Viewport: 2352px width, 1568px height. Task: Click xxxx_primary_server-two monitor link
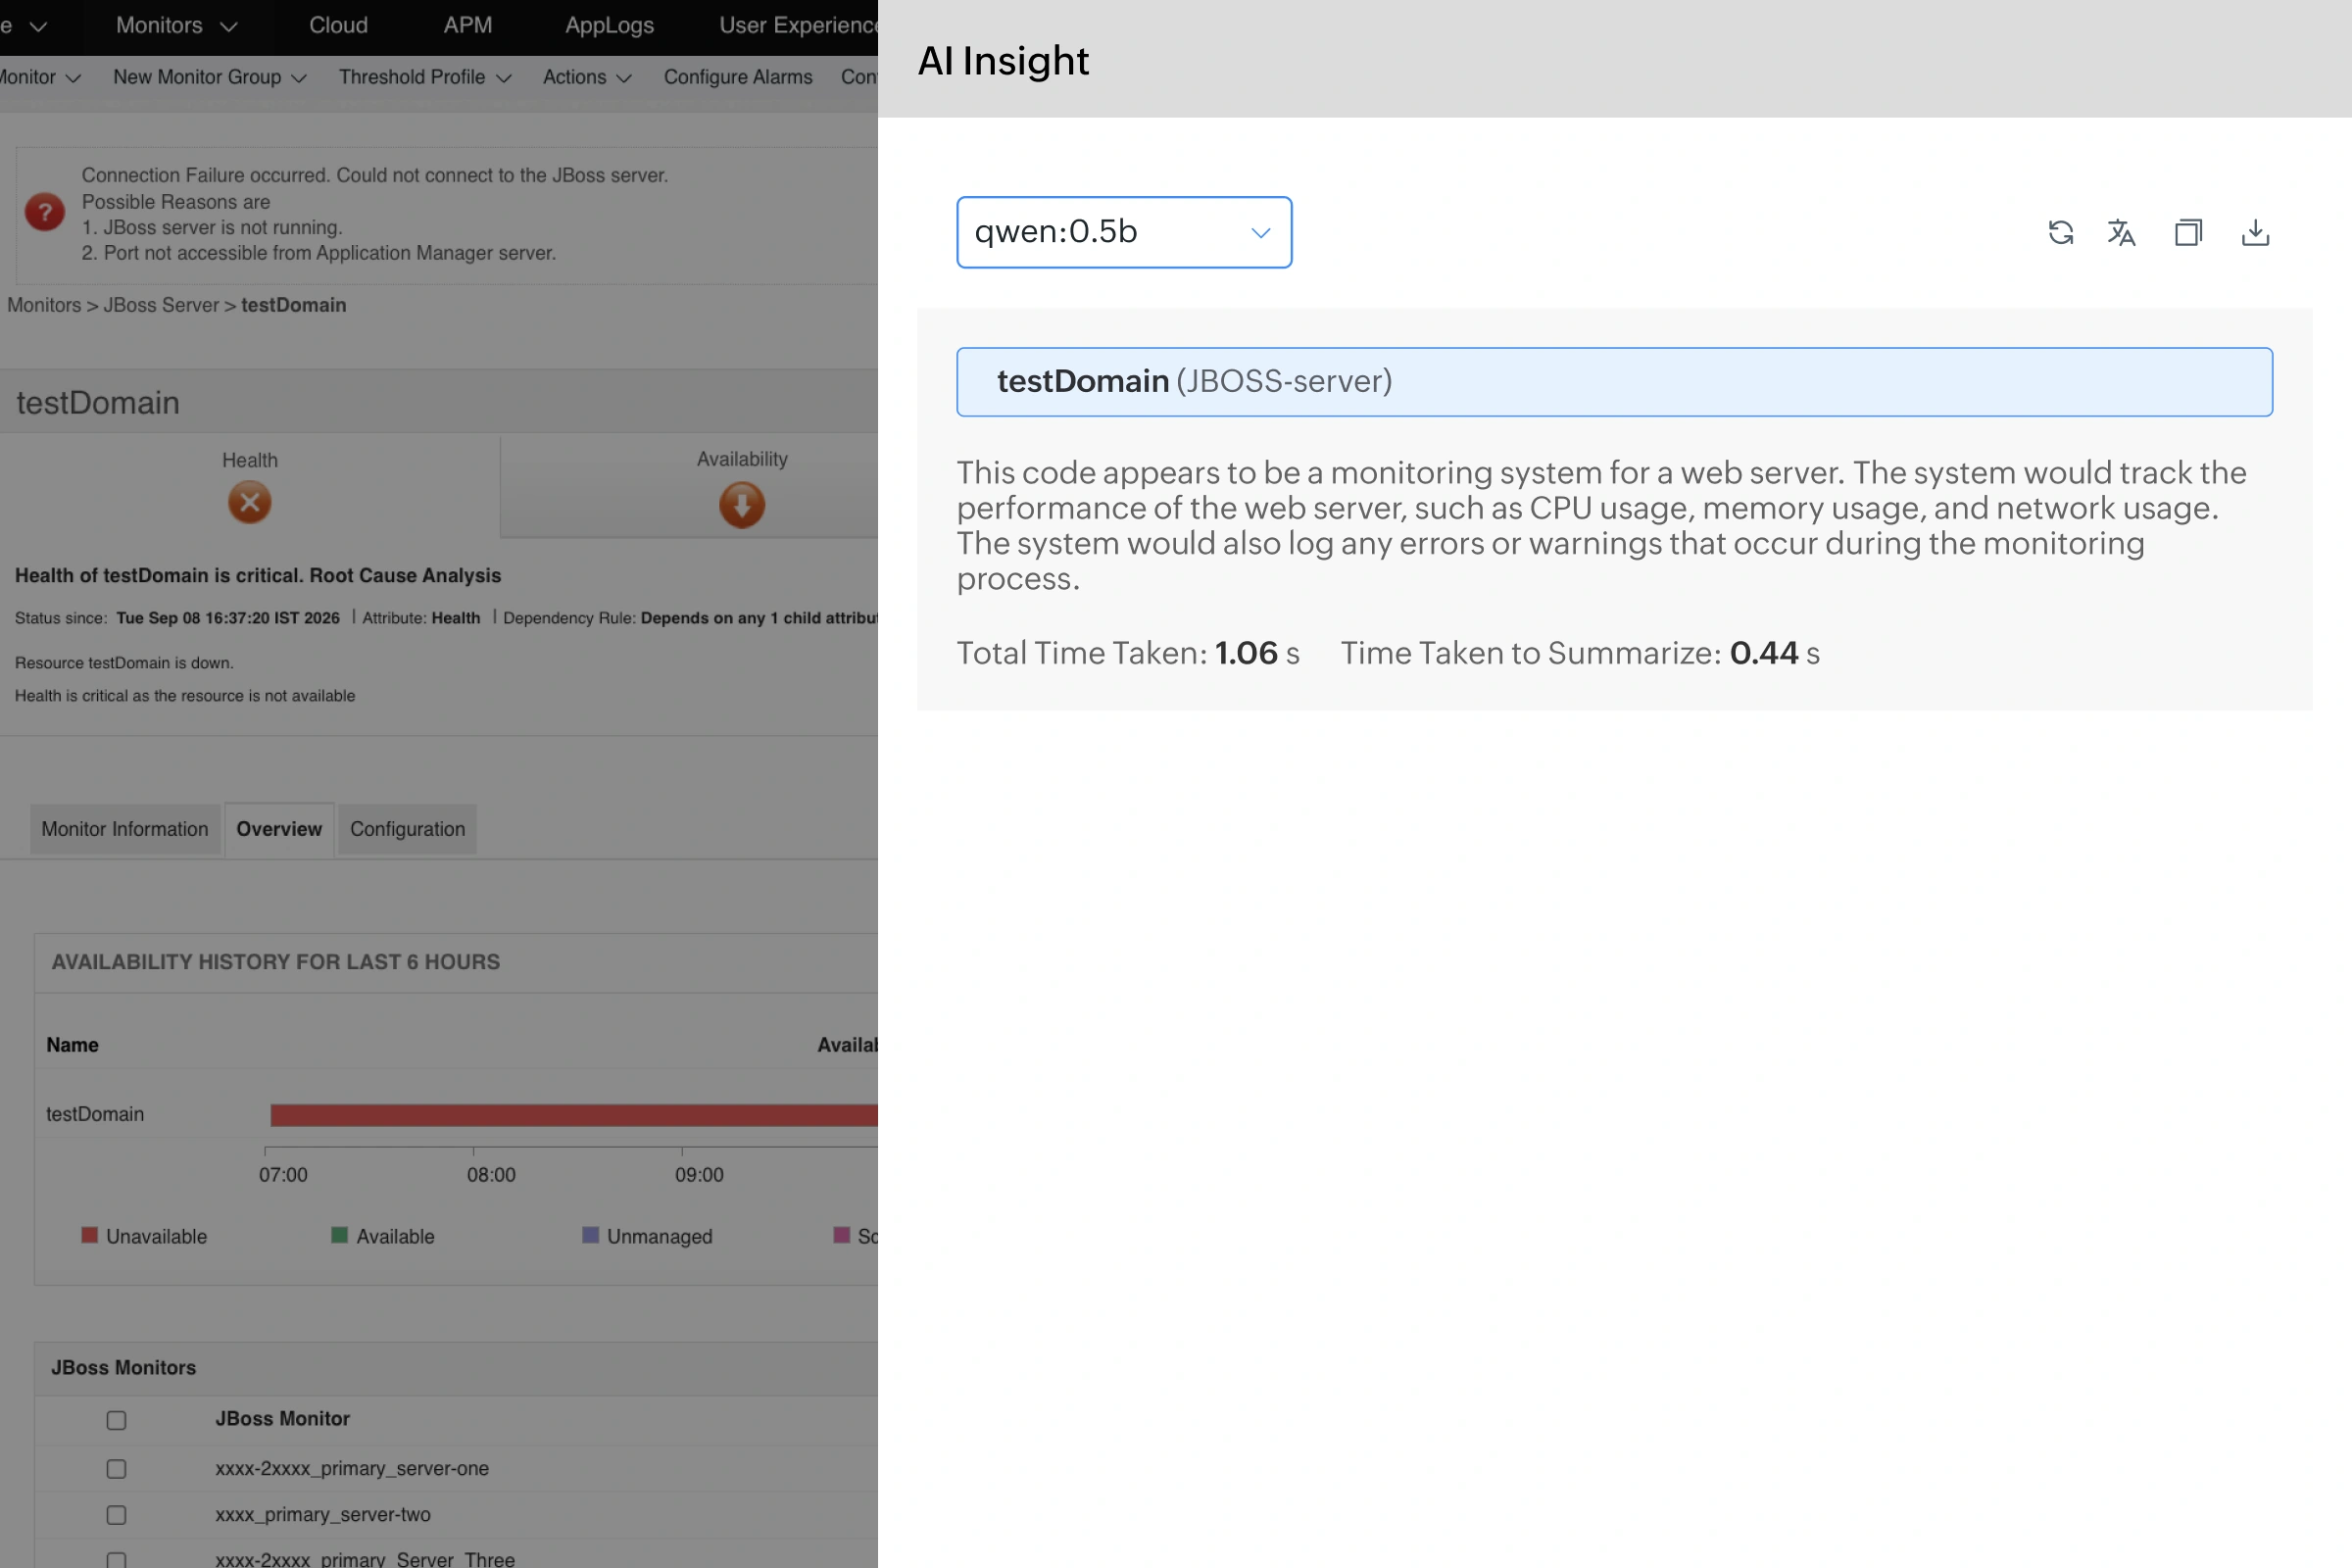pos(323,1514)
